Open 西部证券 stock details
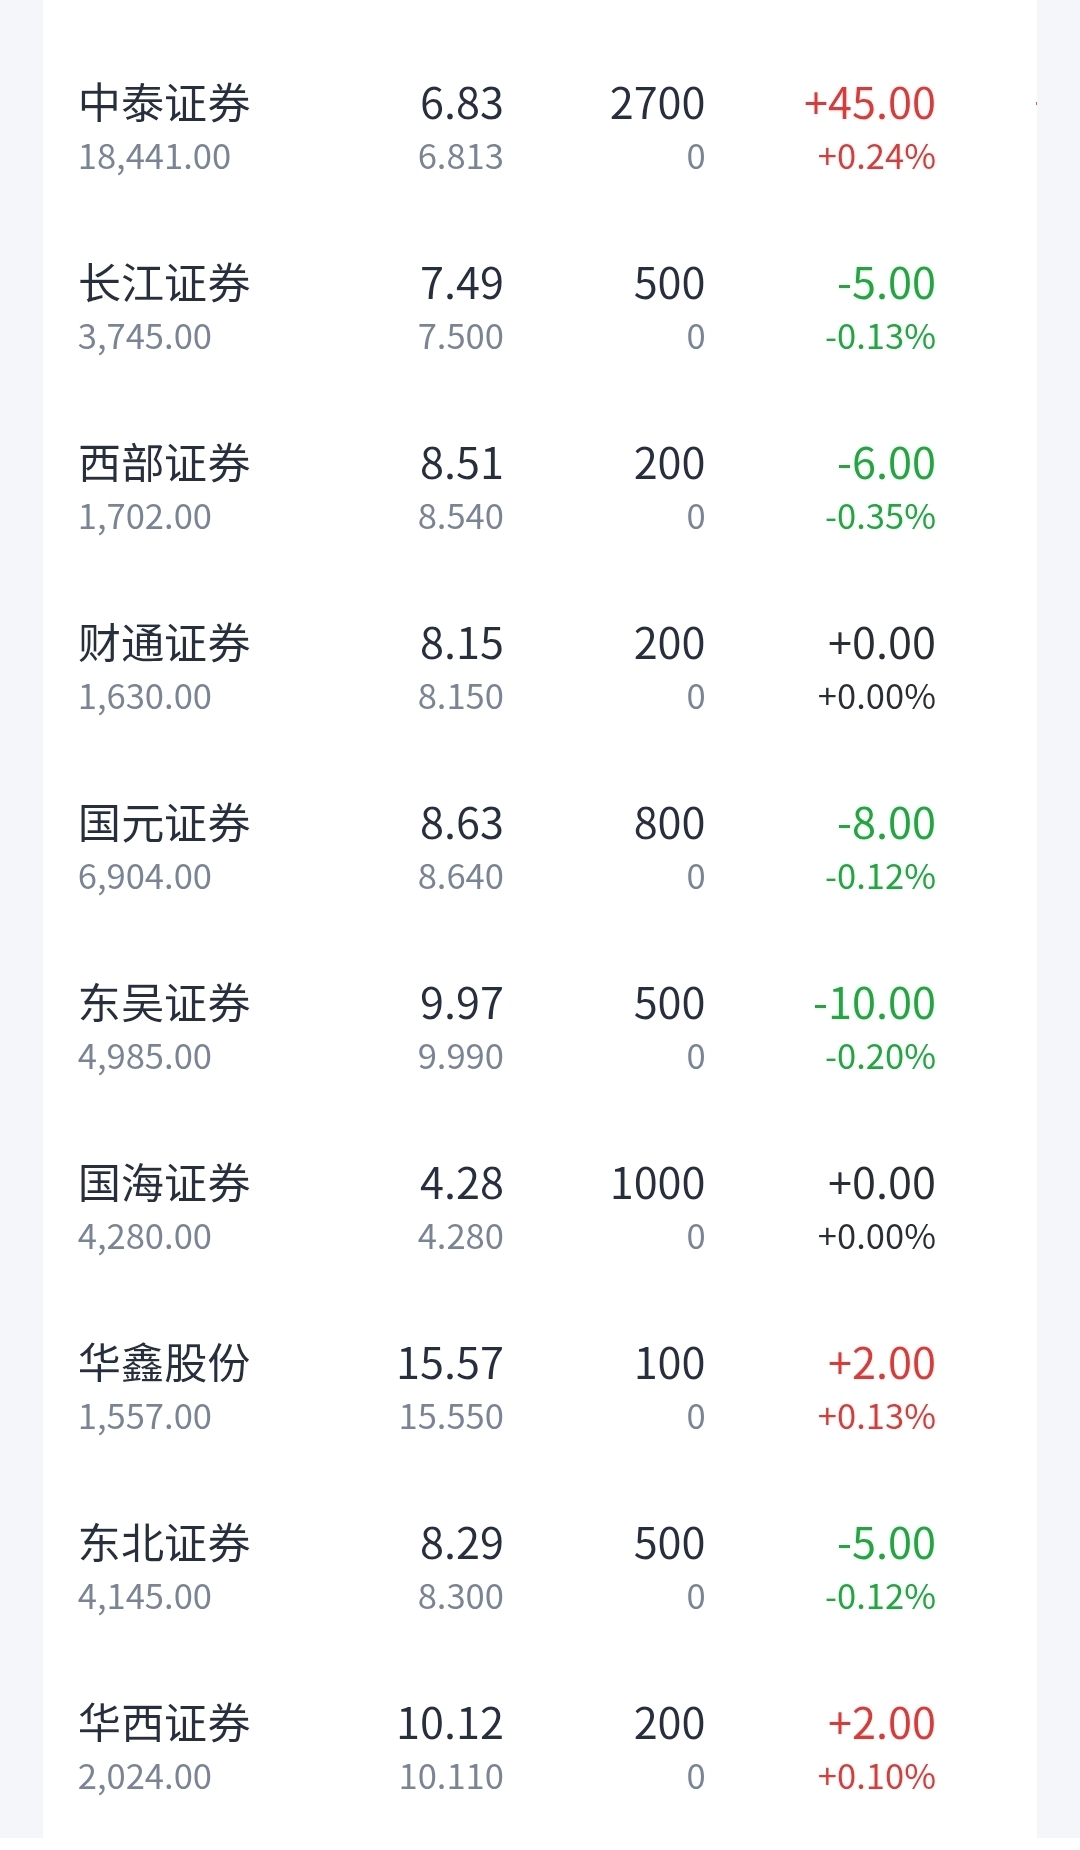The width and height of the screenshot is (1080, 1850). coord(540,489)
